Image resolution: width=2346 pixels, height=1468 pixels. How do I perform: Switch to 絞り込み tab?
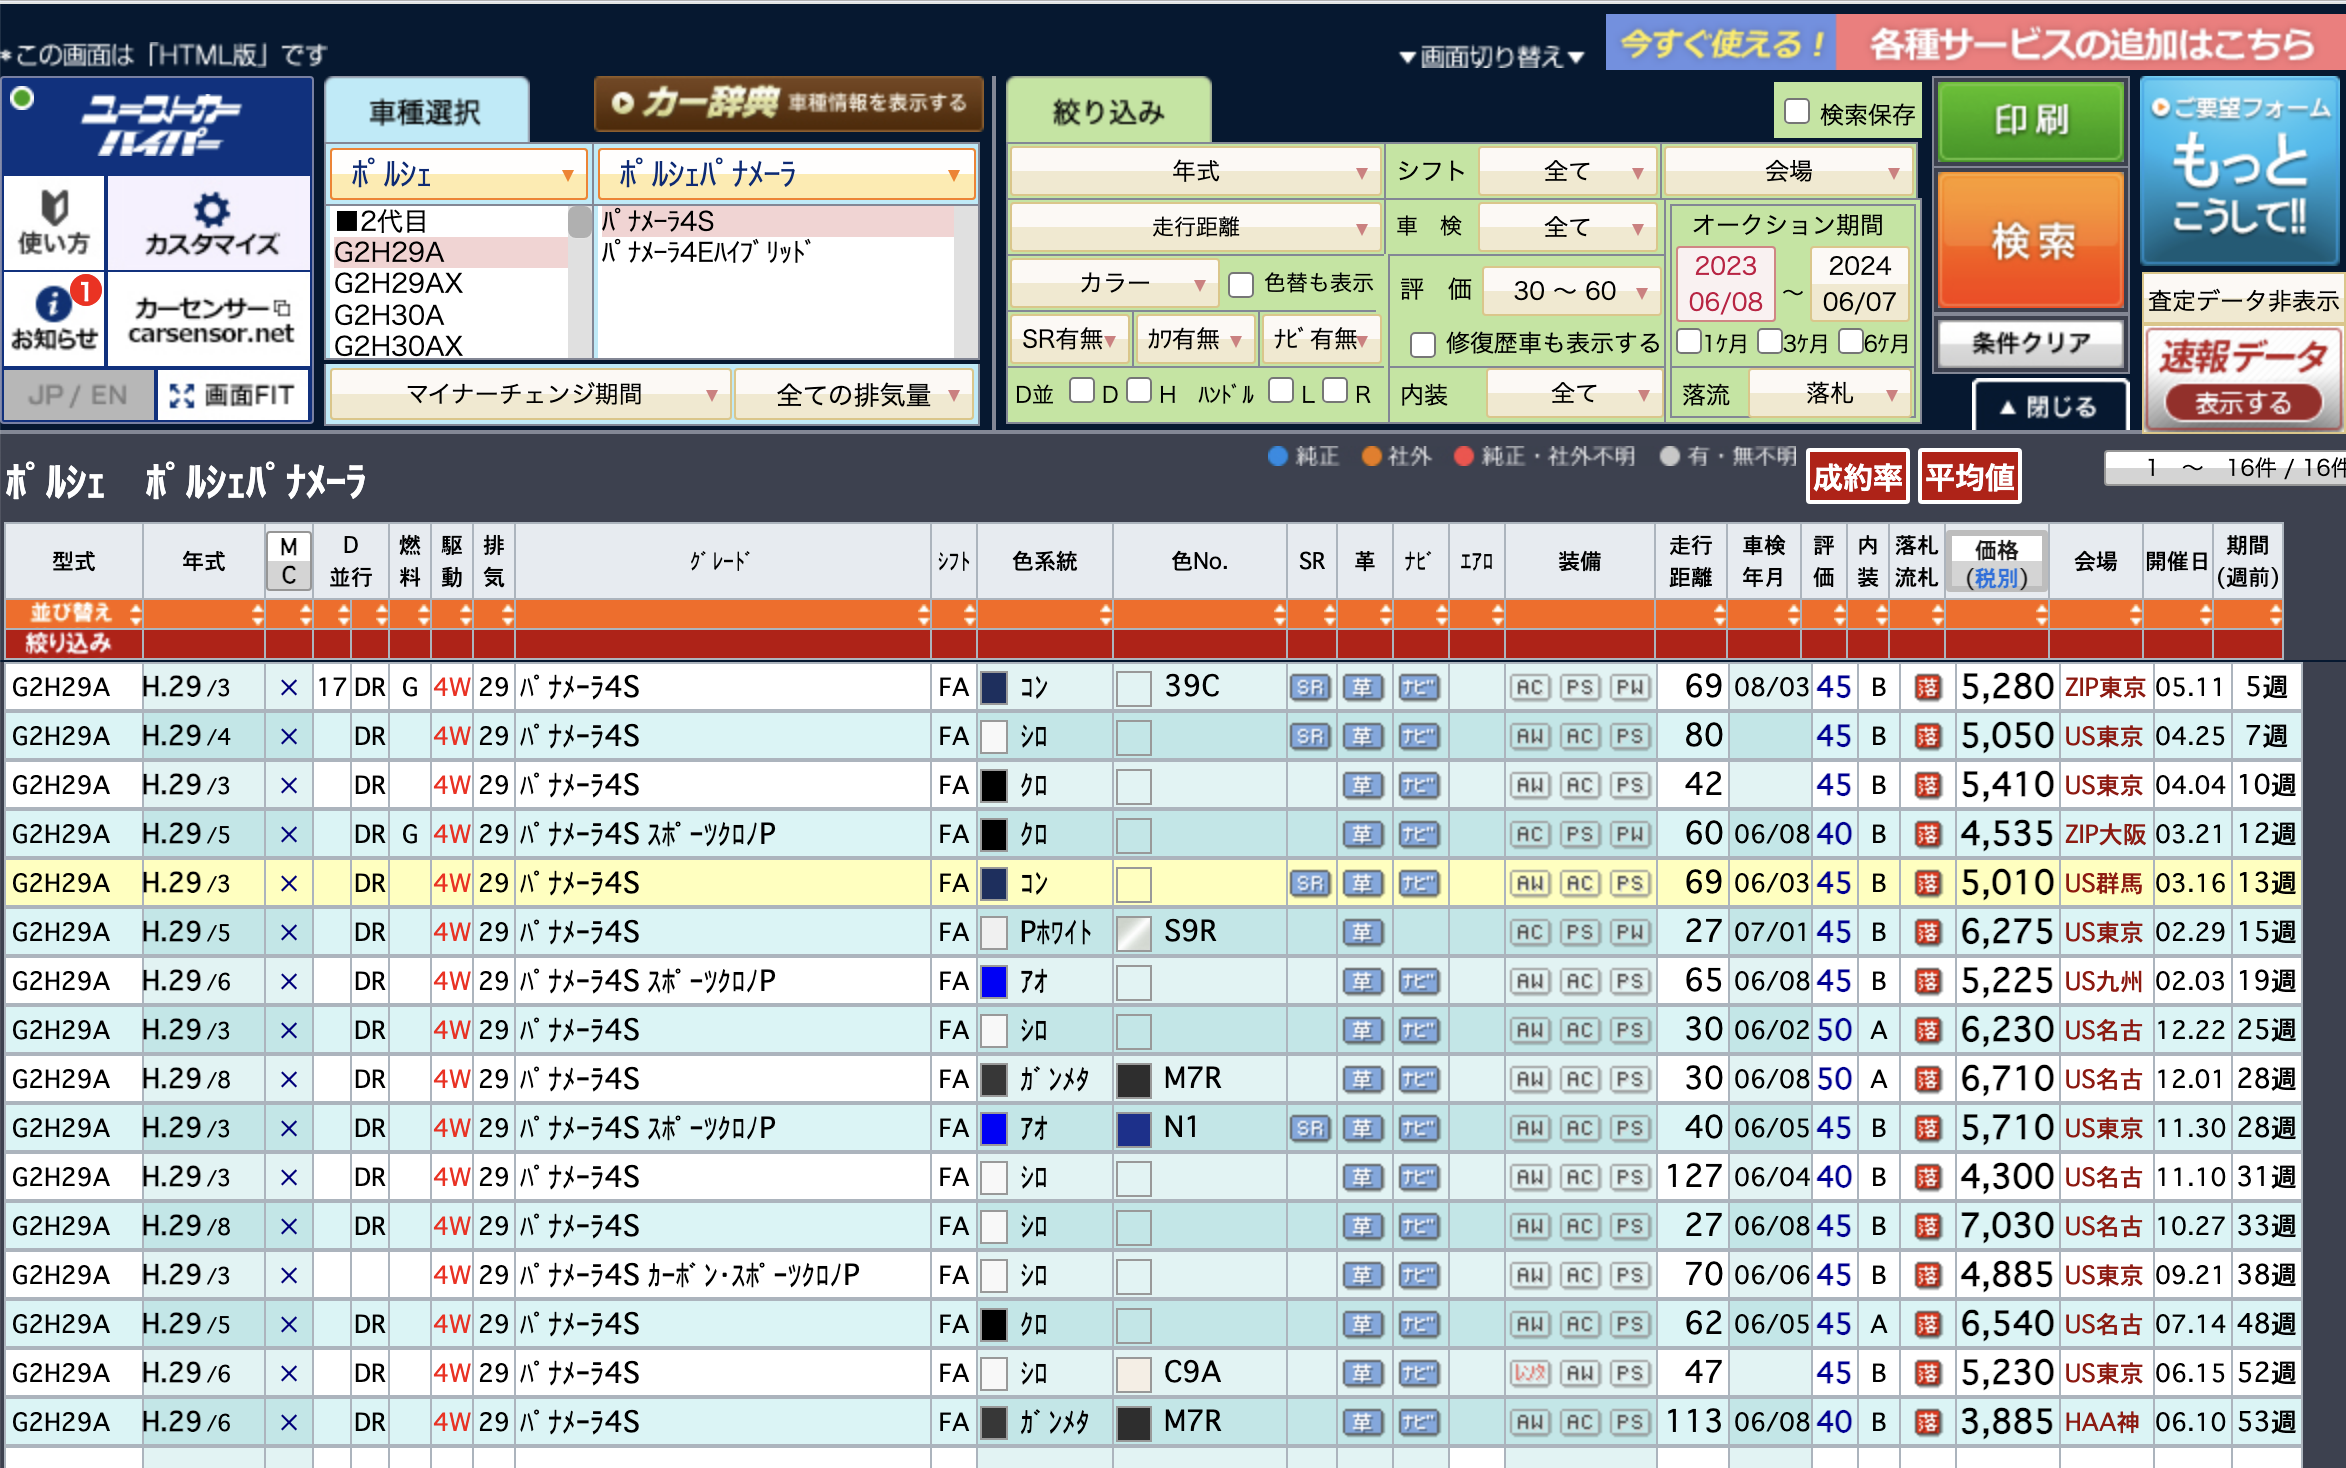click(x=1108, y=111)
